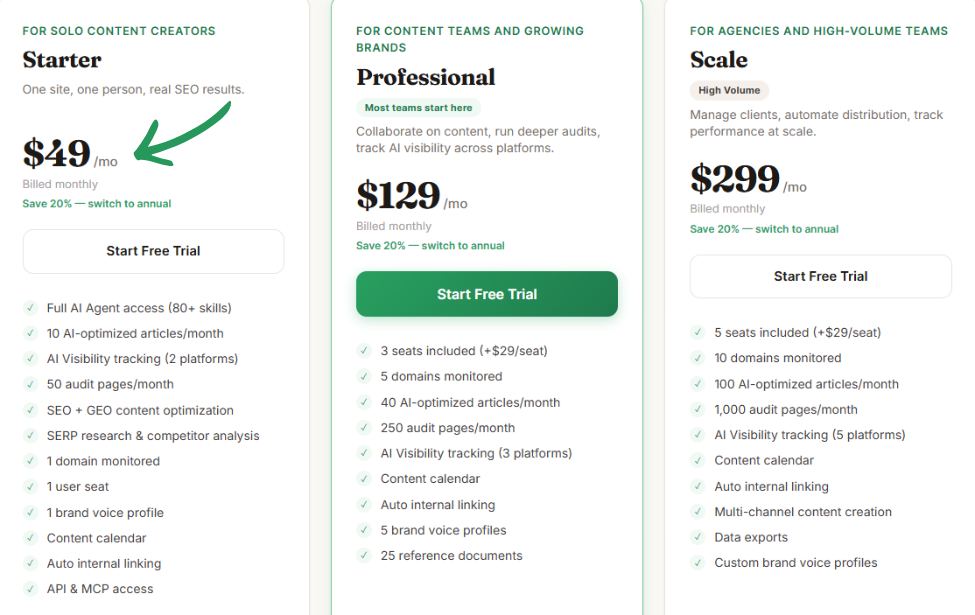Start free trial for the Scale plan
The height and width of the screenshot is (615, 975).
[x=820, y=276]
